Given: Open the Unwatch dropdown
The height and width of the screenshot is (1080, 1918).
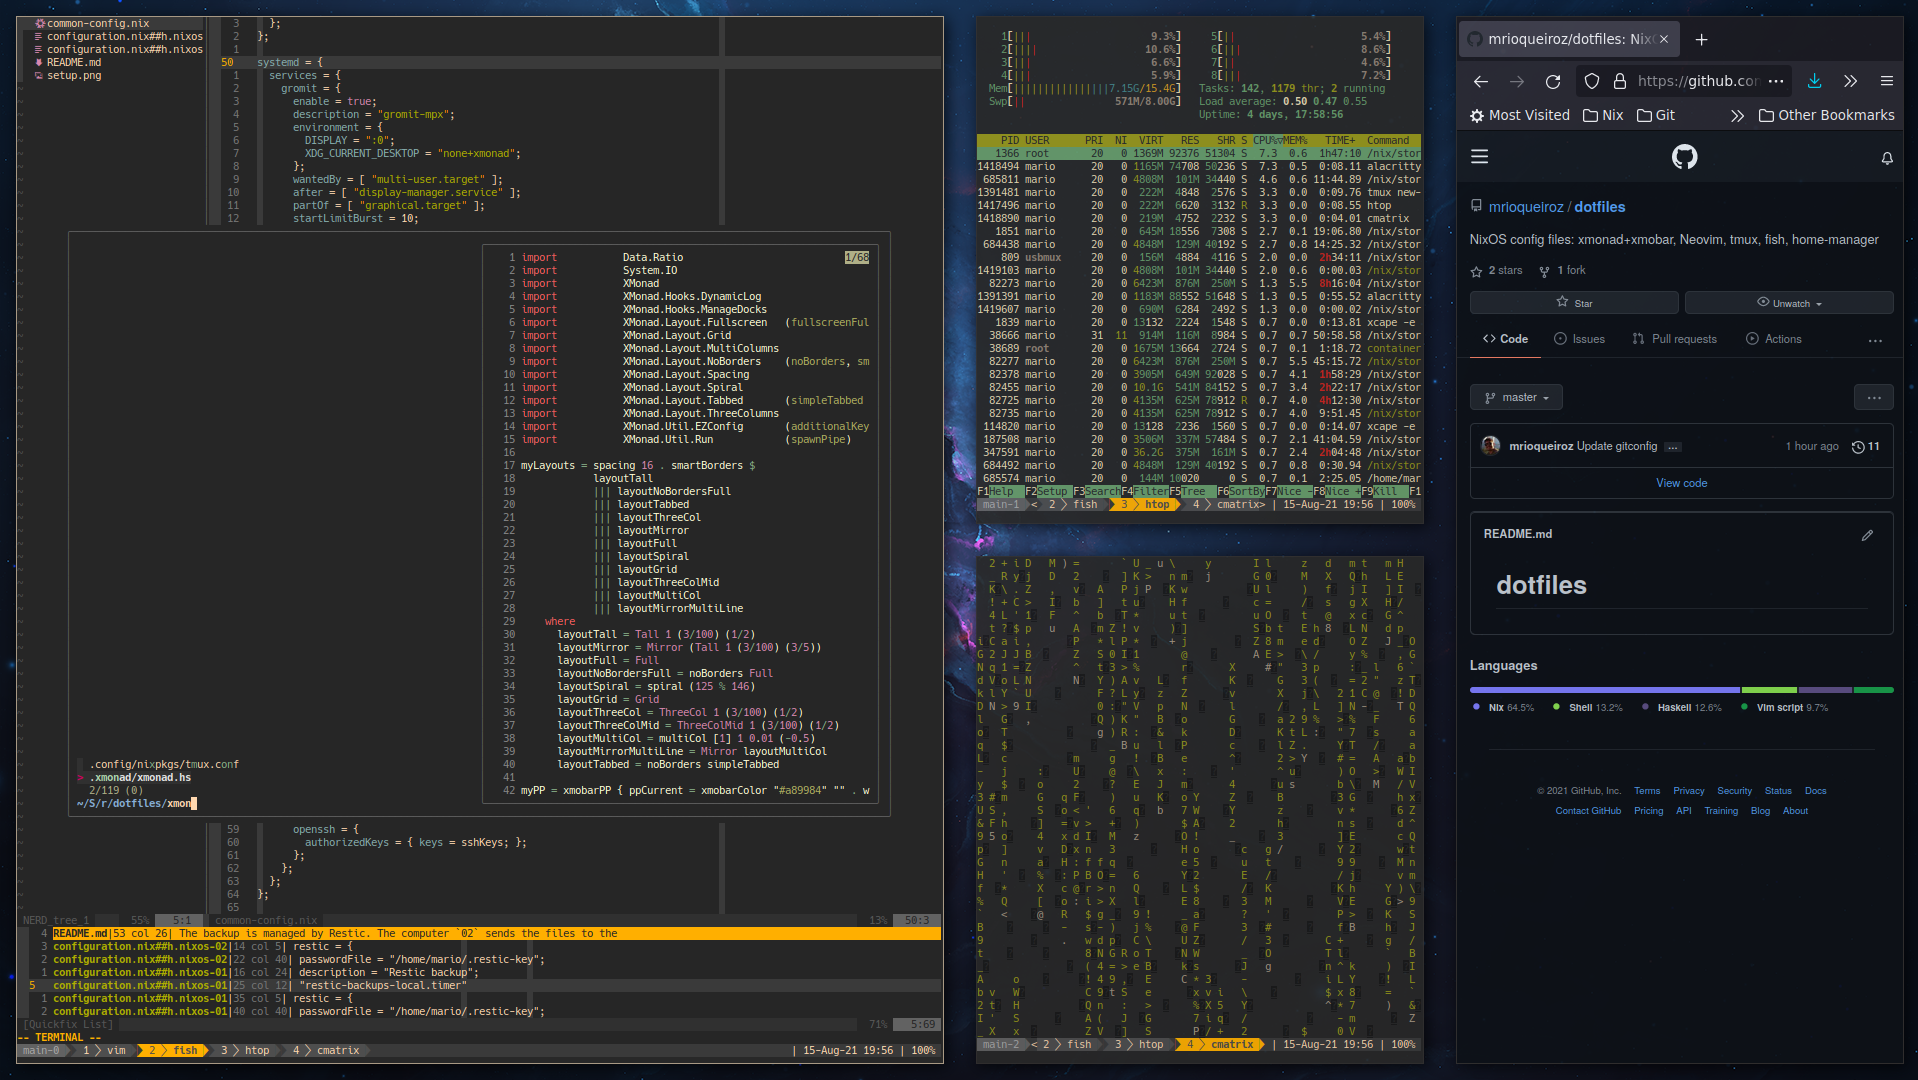Looking at the screenshot, I should click(1789, 303).
